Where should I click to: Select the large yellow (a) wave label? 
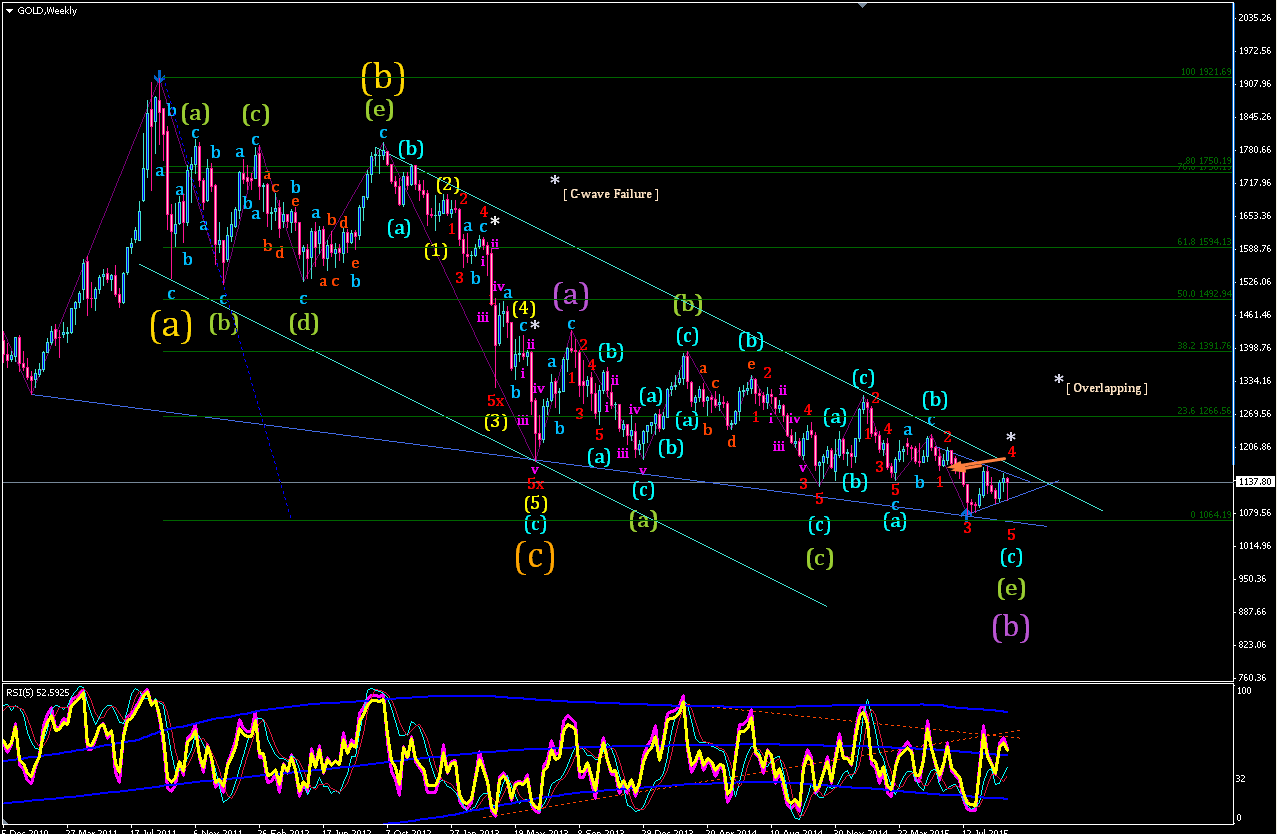coord(171,326)
